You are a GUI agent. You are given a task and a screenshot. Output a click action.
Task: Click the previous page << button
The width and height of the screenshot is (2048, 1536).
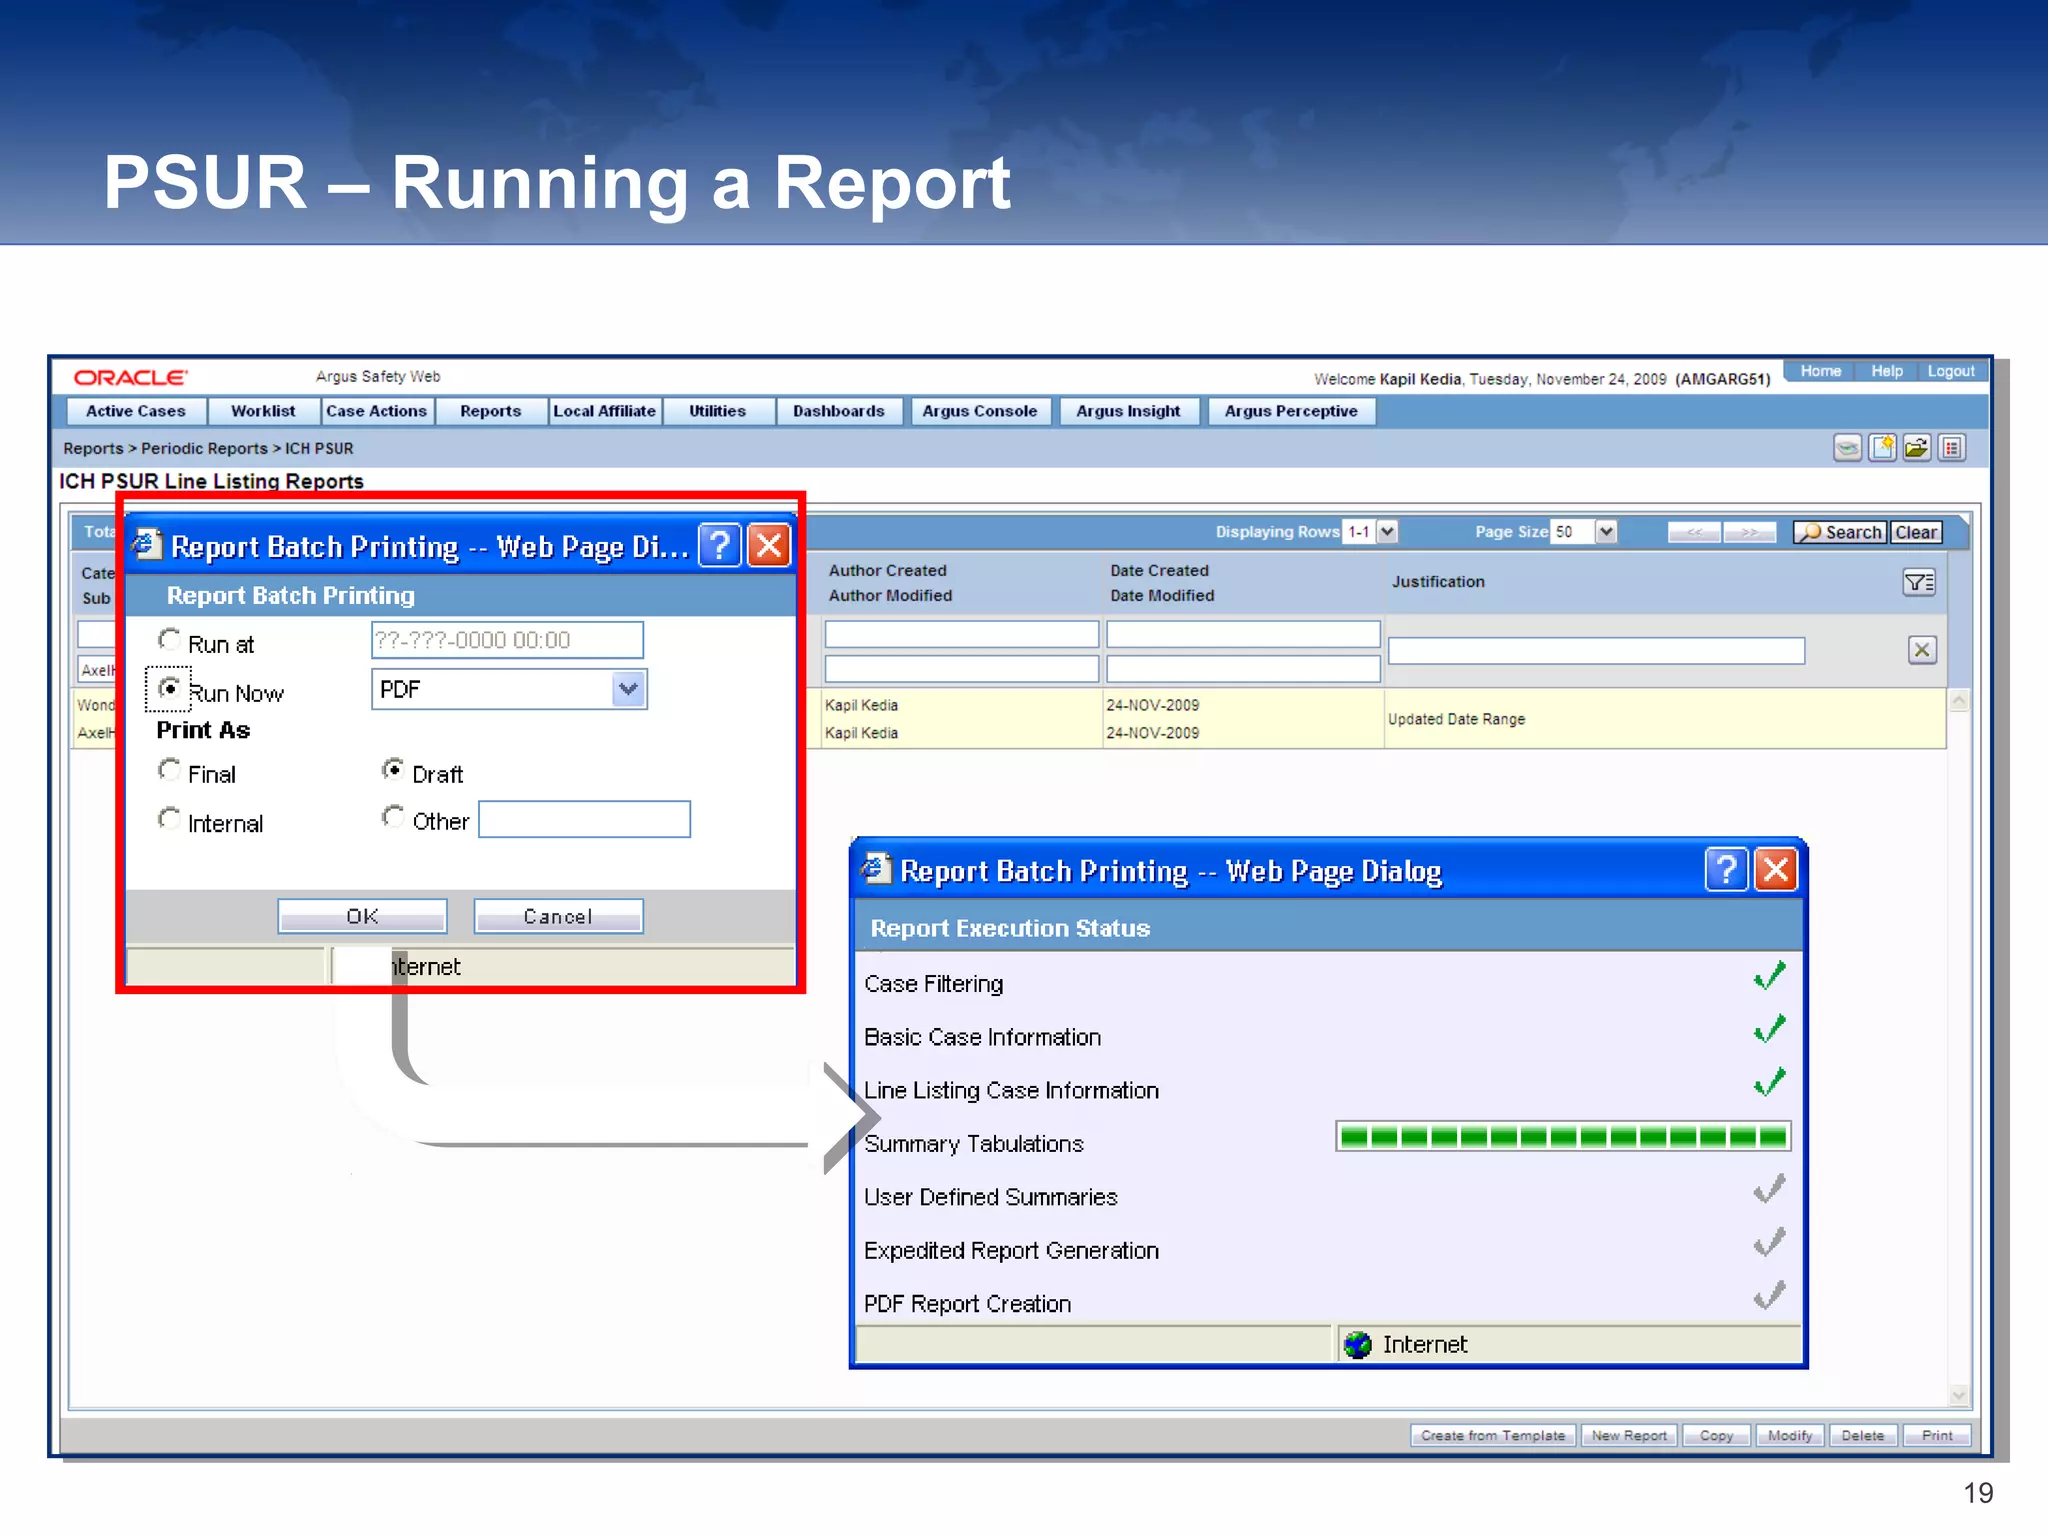[x=1694, y=532]
